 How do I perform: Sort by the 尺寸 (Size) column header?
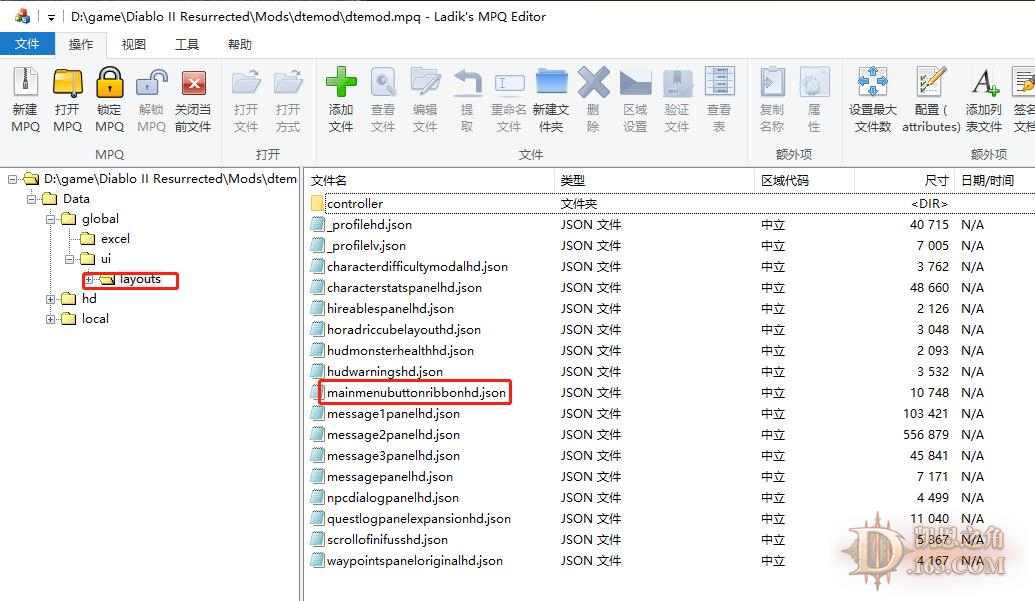[x=904, y=180]
